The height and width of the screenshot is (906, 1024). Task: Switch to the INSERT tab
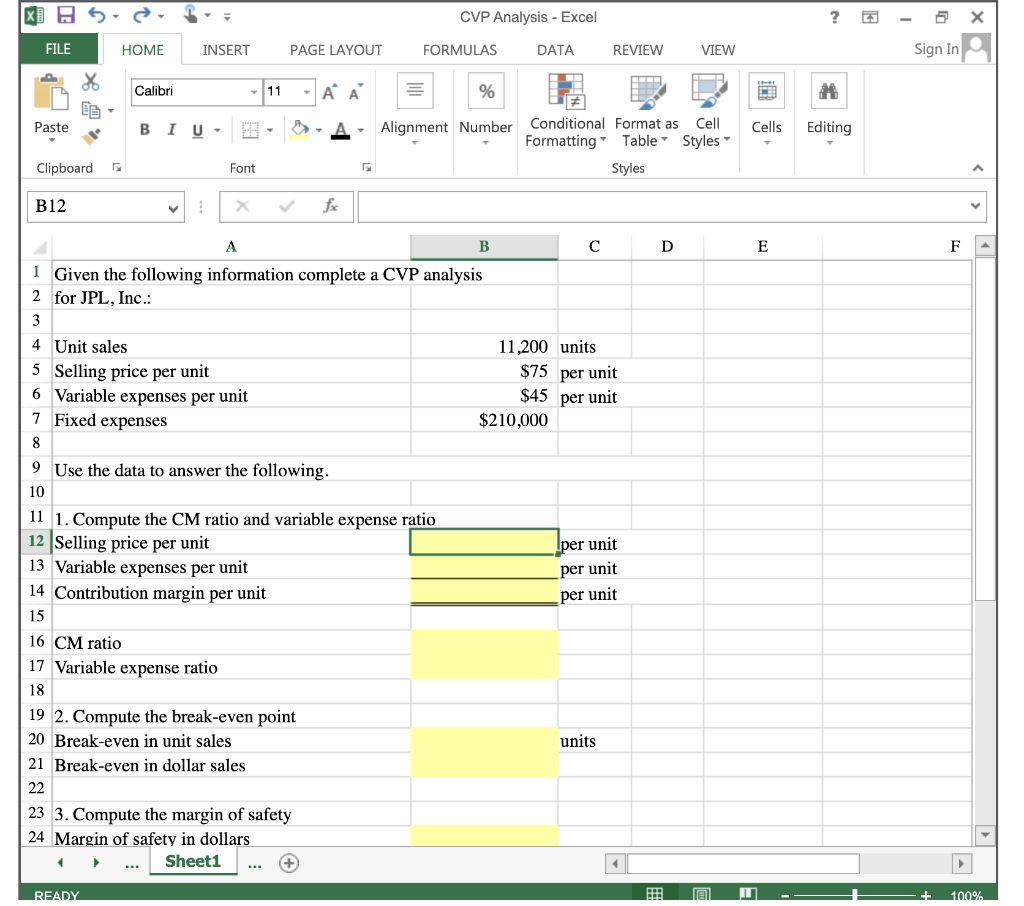(x=226, y=50)
